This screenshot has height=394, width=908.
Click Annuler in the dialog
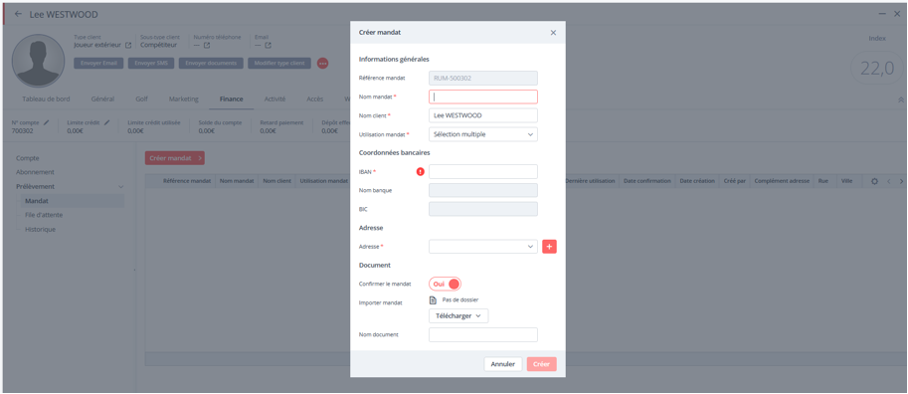tap(503, 364)
